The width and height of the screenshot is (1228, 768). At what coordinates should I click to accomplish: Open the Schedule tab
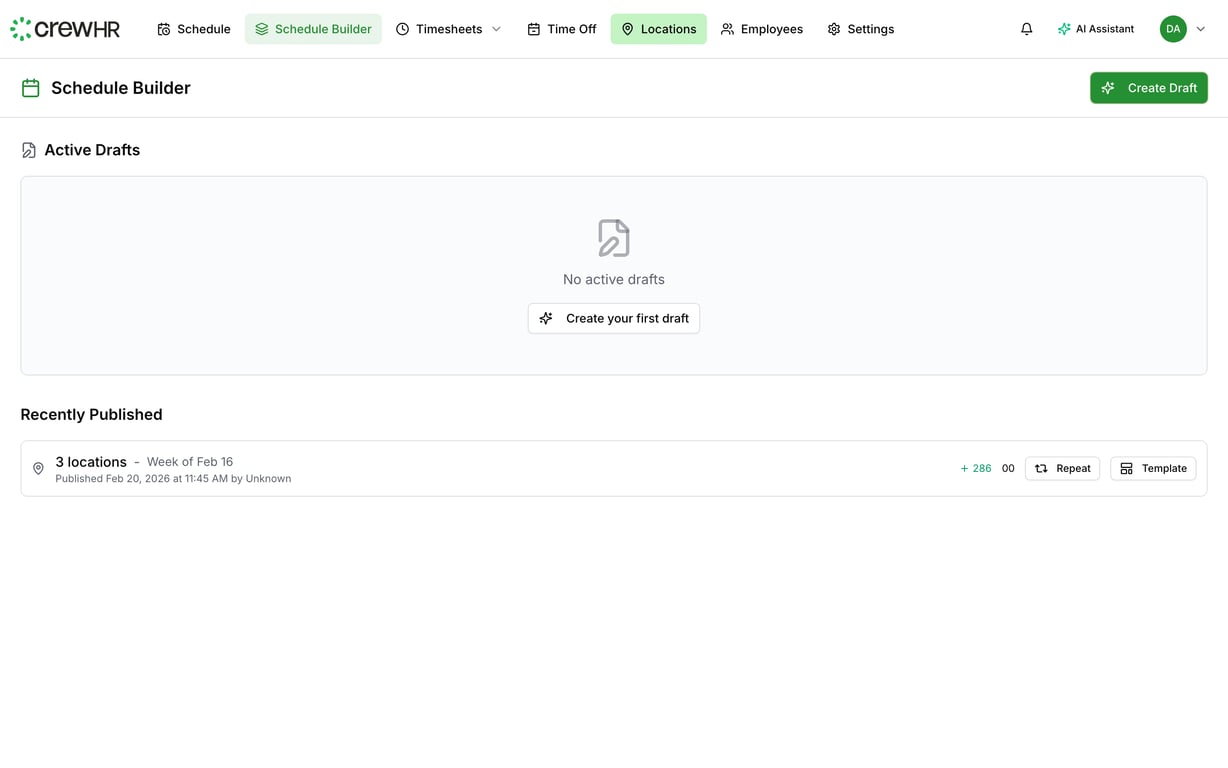(194, 29)
